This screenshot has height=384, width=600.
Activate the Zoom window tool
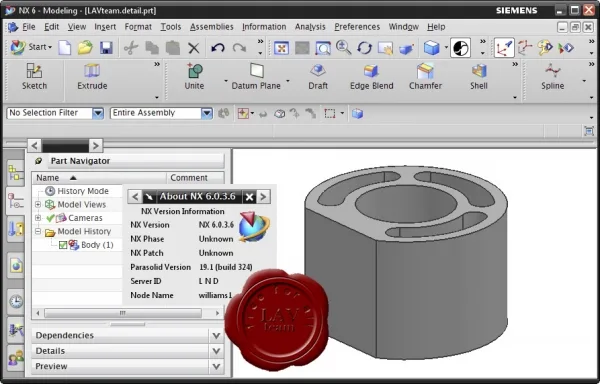[x=323, y=48]
